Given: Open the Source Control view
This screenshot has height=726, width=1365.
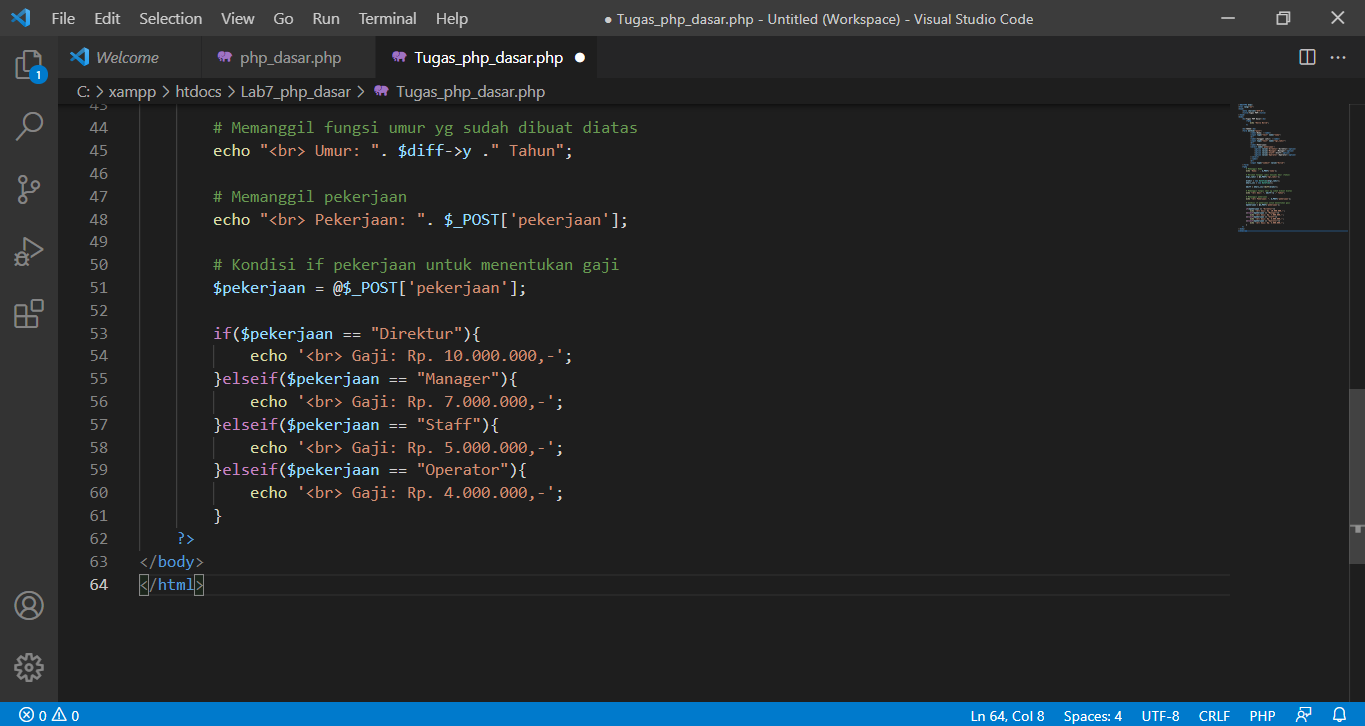Looking at the screenshot, I should [x=28, y=189].
